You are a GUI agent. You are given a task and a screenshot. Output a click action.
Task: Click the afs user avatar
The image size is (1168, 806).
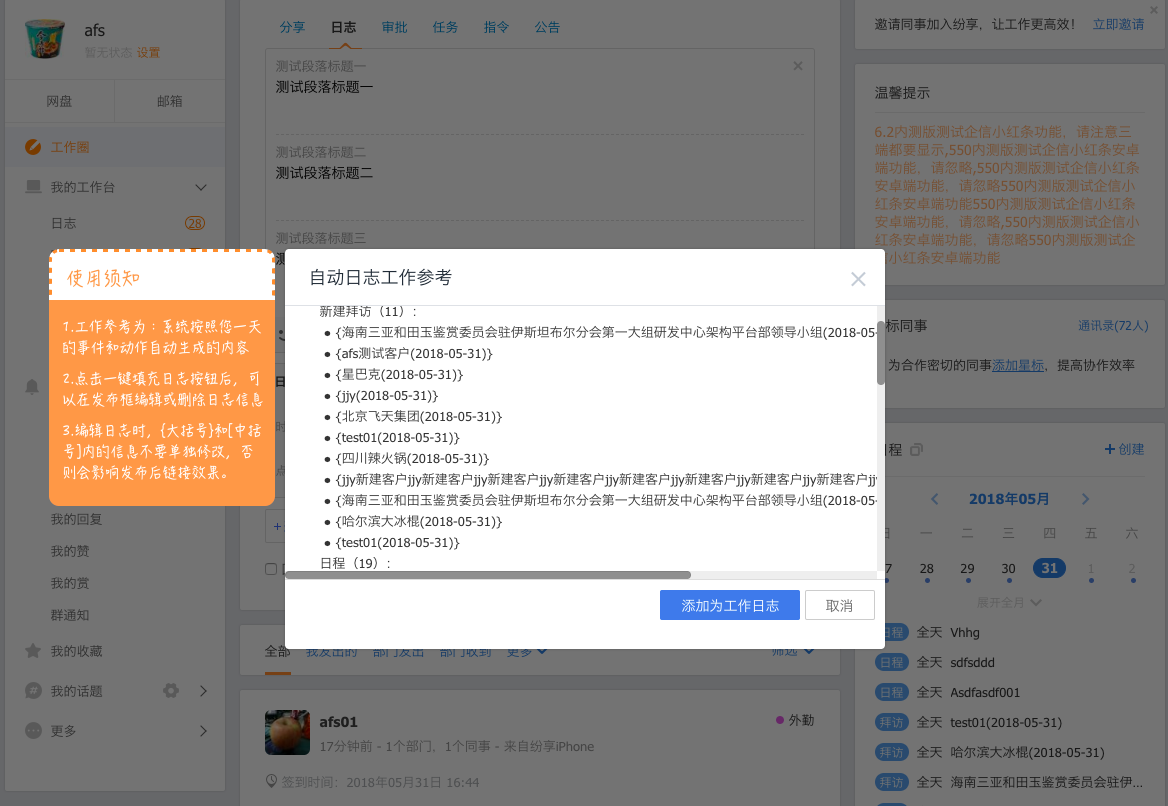(45, 38)
